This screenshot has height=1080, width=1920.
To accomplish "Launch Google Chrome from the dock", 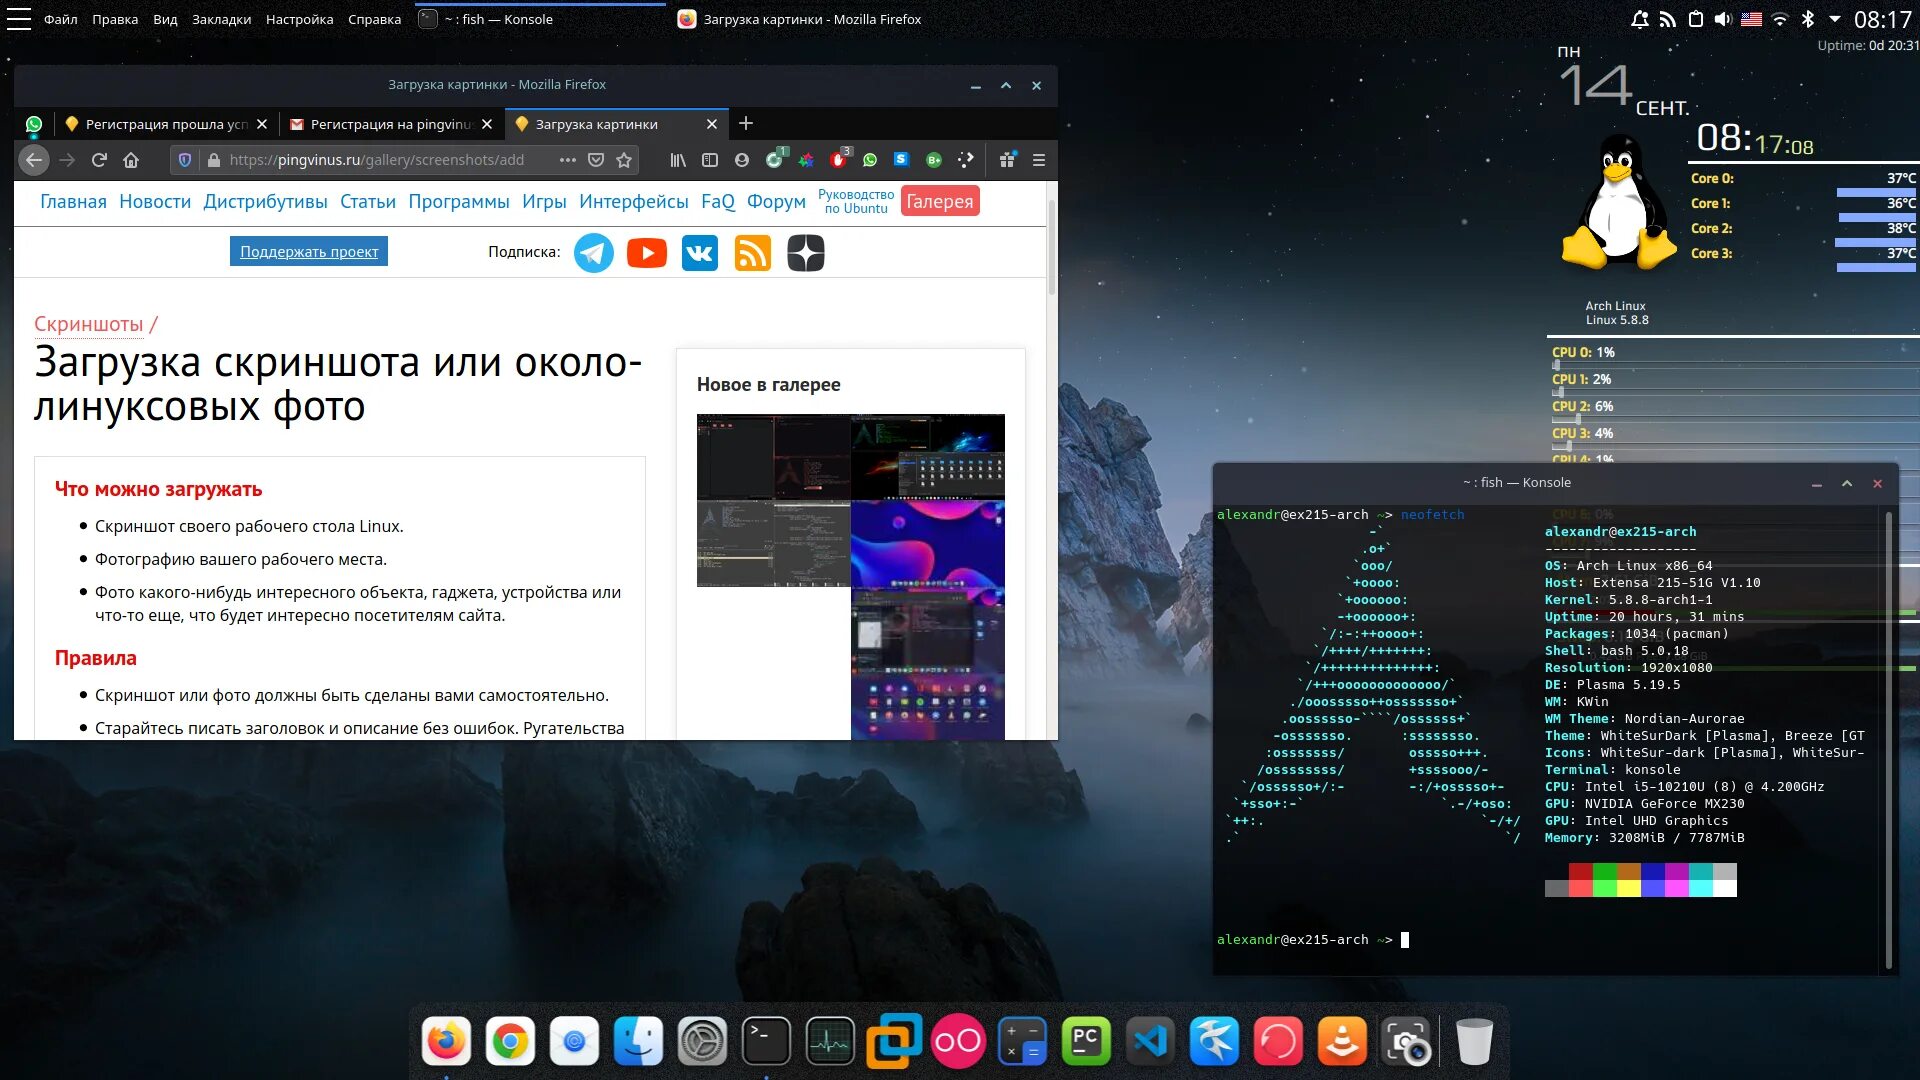I will [x=510, y=1042].
